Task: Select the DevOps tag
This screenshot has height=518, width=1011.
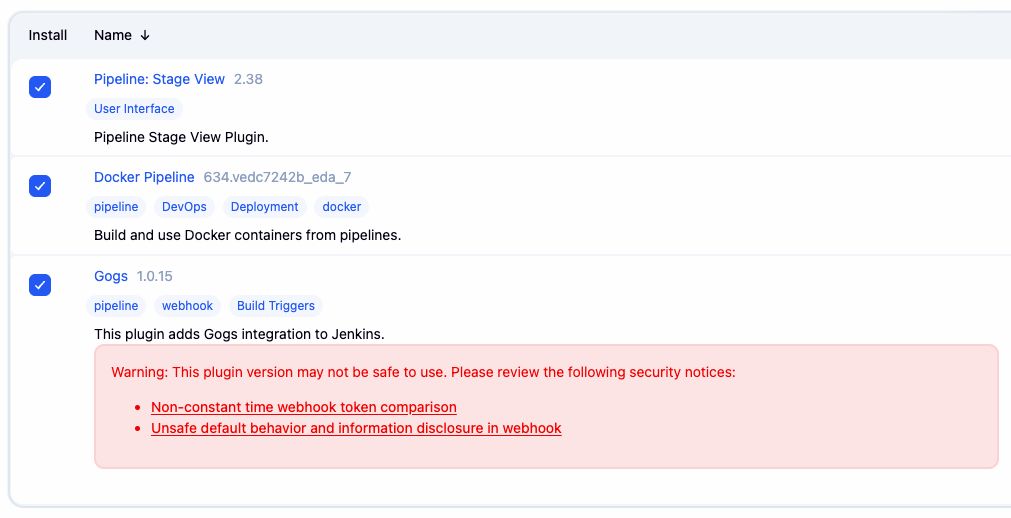Action: click(184, 207)
